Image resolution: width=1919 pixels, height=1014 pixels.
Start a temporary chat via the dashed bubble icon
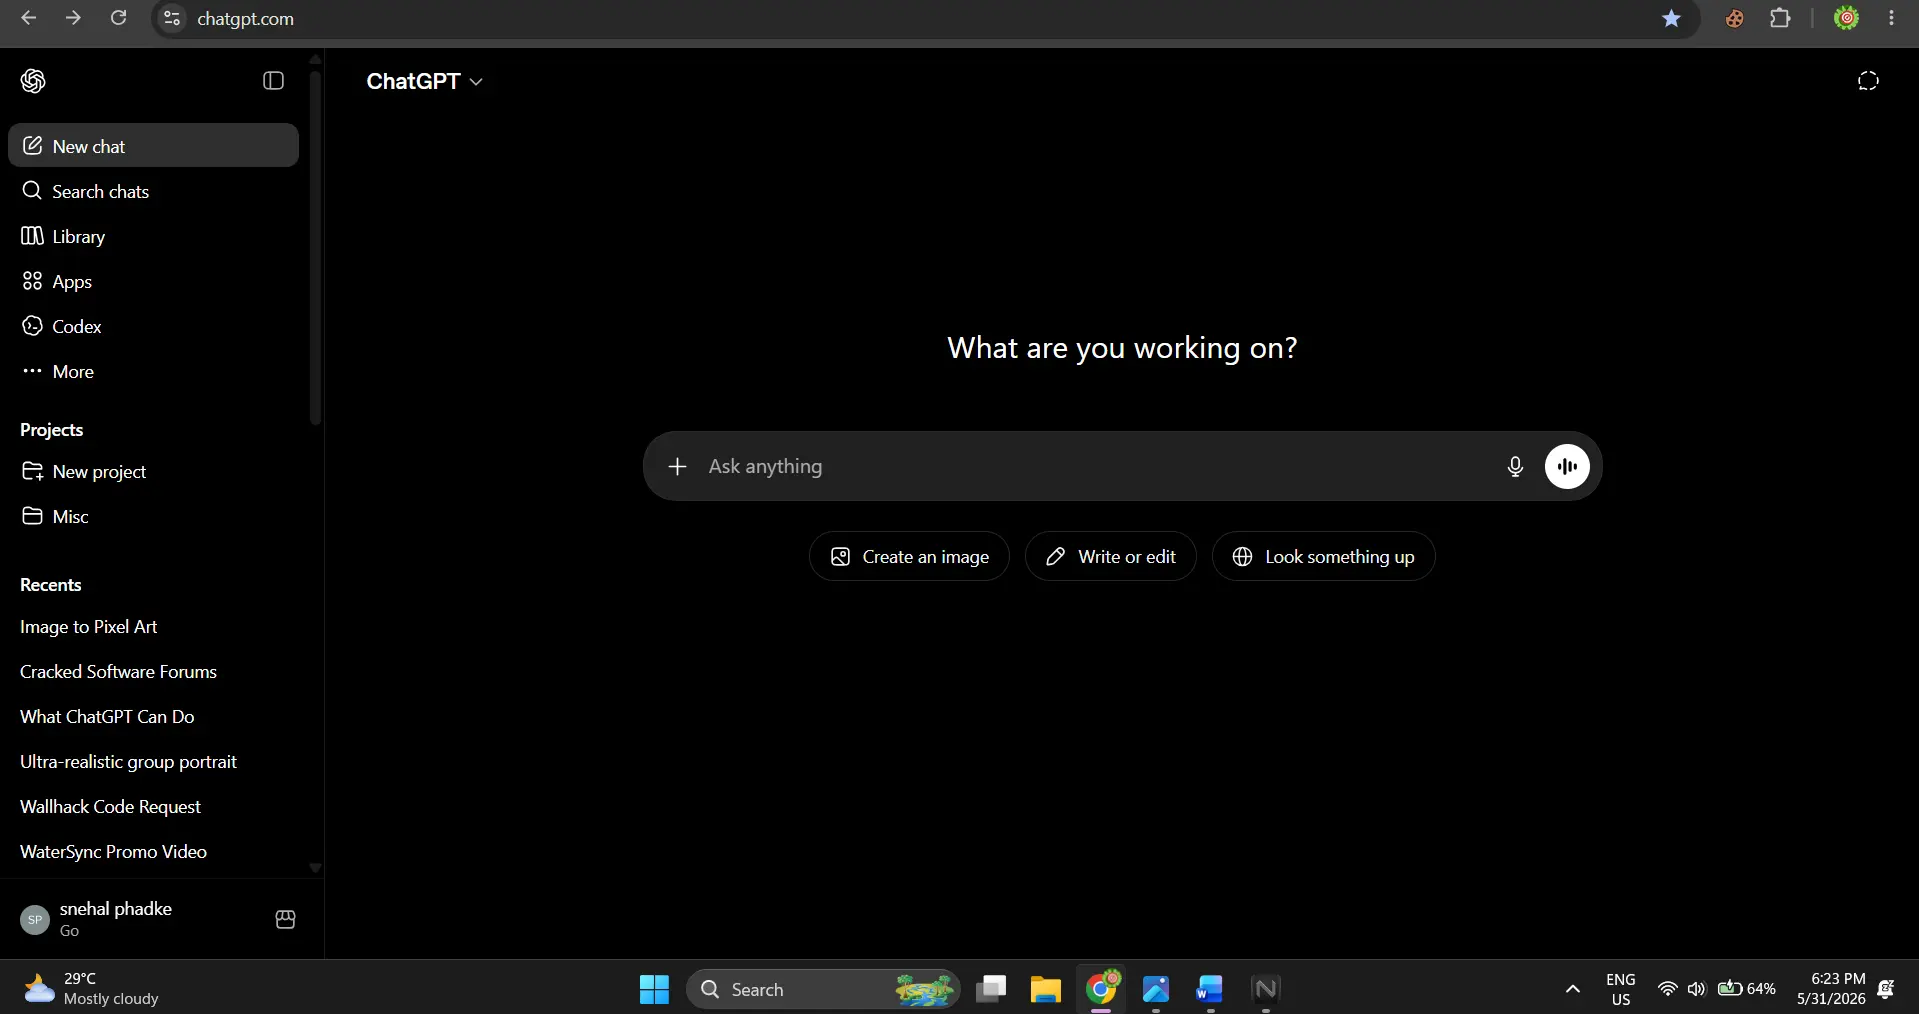click(x=1868, y=81)
